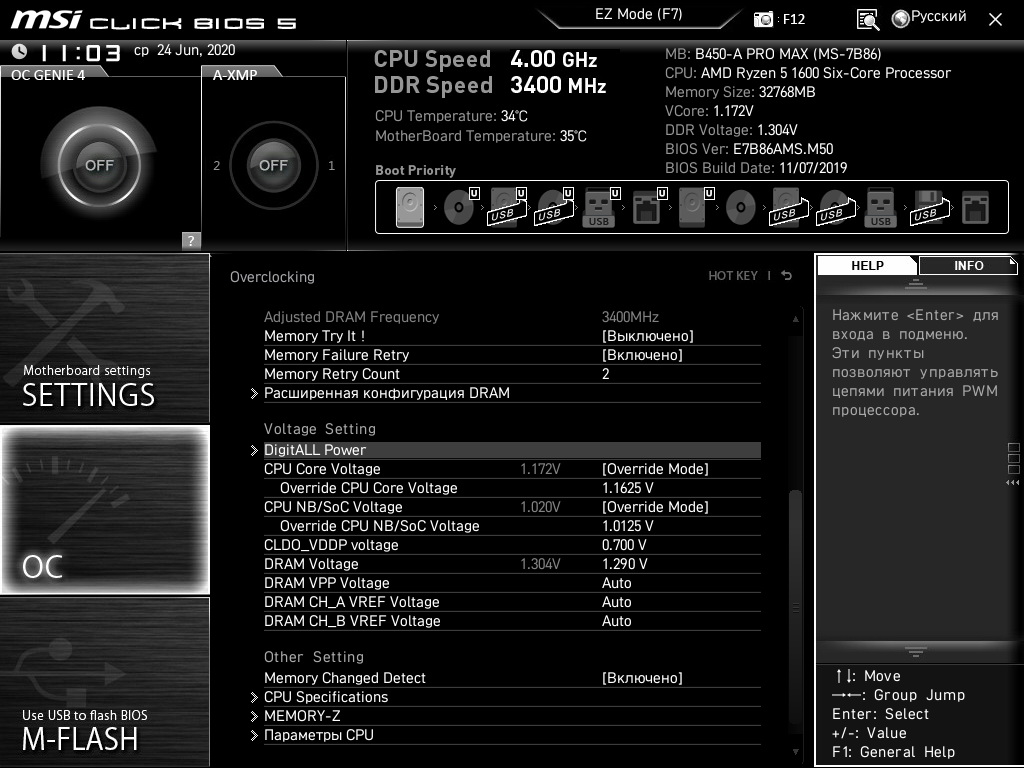
Task: Toggle the A-XMP OFF knob
Action: [x=273, y=165]
